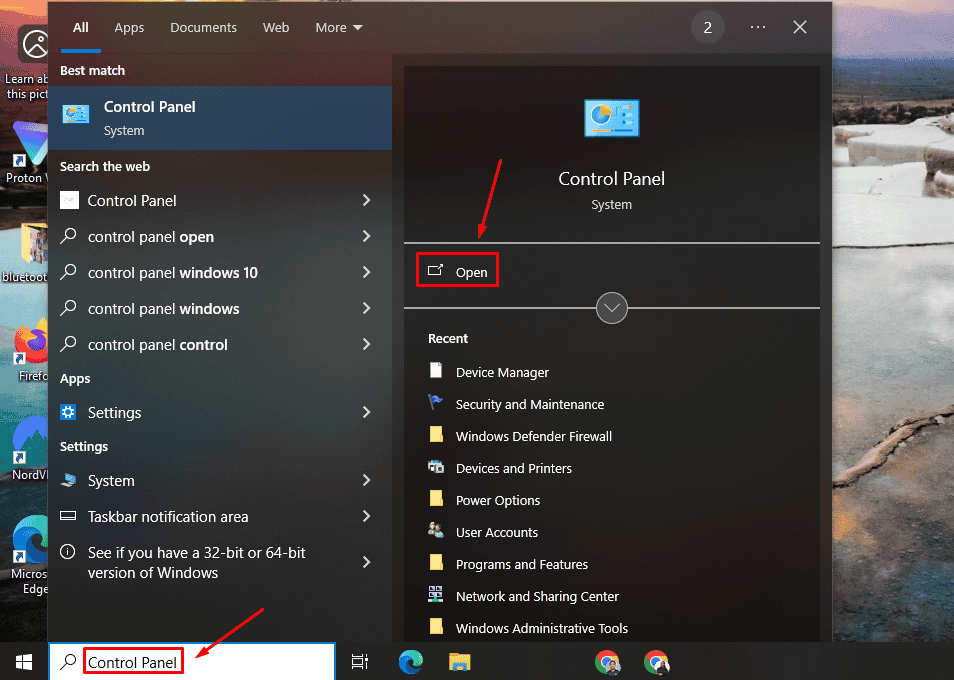Image resolution: width=954 pixels, height=680 pixels.
Task: Click the large Control Panel icon in preview
Action: click(x=611, y=118)
